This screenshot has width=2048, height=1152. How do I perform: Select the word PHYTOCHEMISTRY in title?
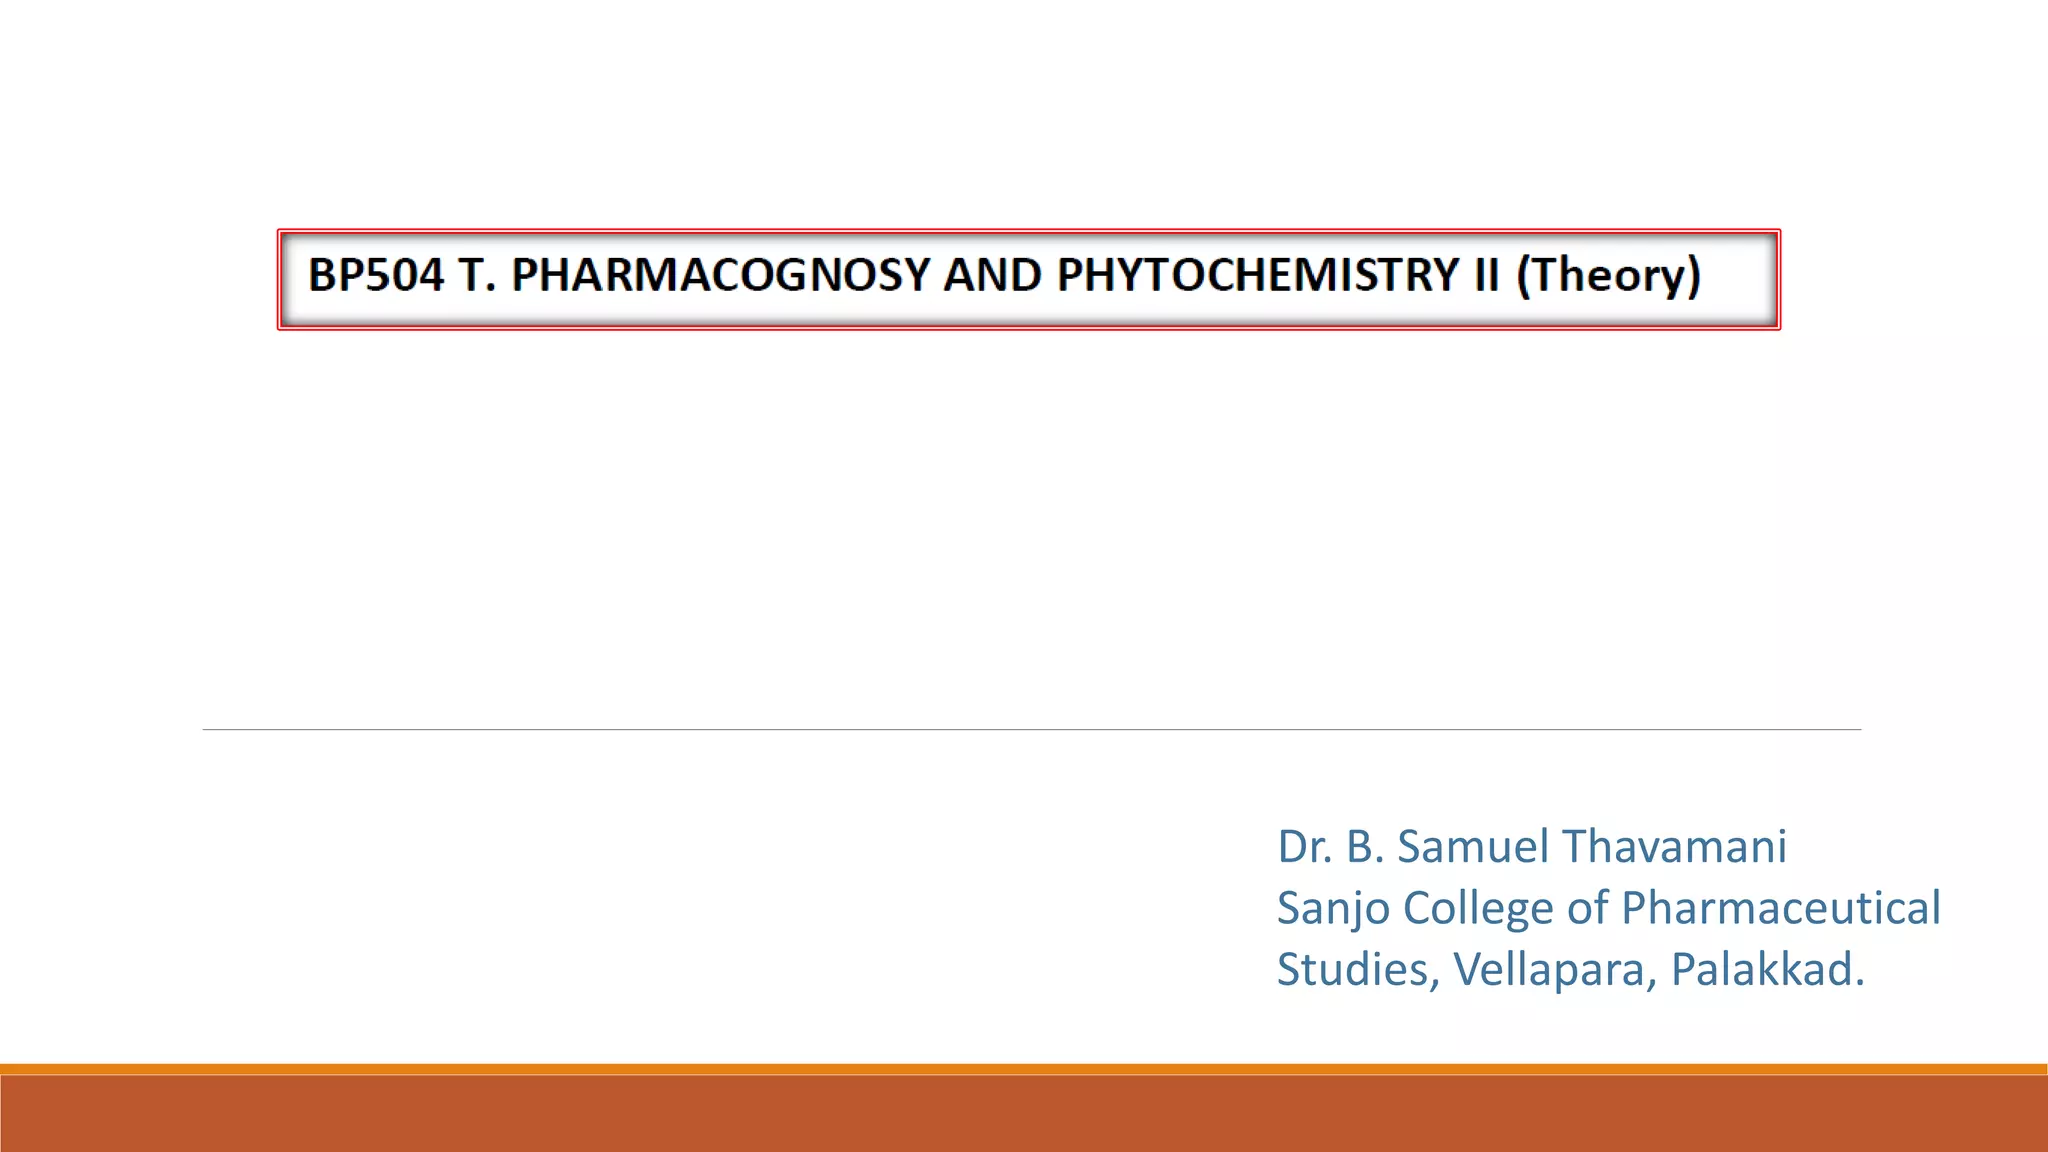coord(1258,275)
